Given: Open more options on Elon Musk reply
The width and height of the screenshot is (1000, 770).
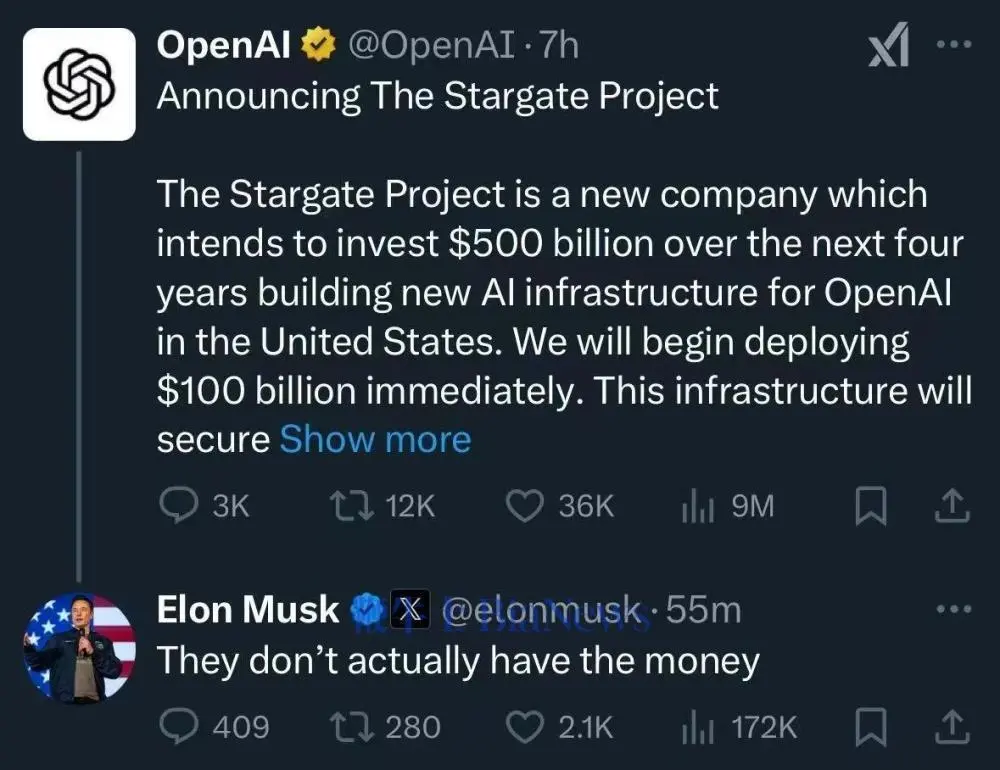Looking at the screenshot, I should click(x=952, y=608).
